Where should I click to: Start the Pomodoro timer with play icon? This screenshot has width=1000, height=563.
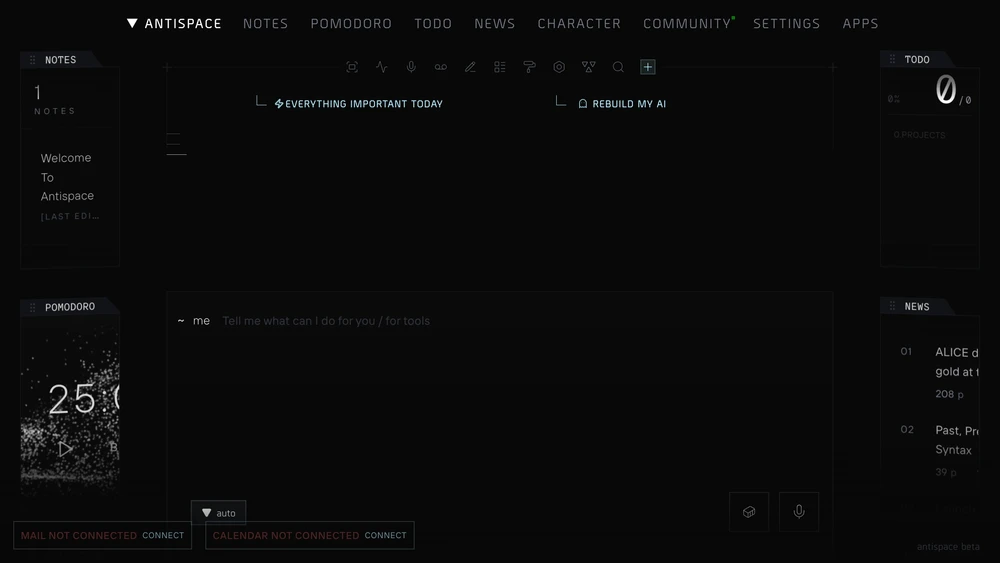[65, 449]
